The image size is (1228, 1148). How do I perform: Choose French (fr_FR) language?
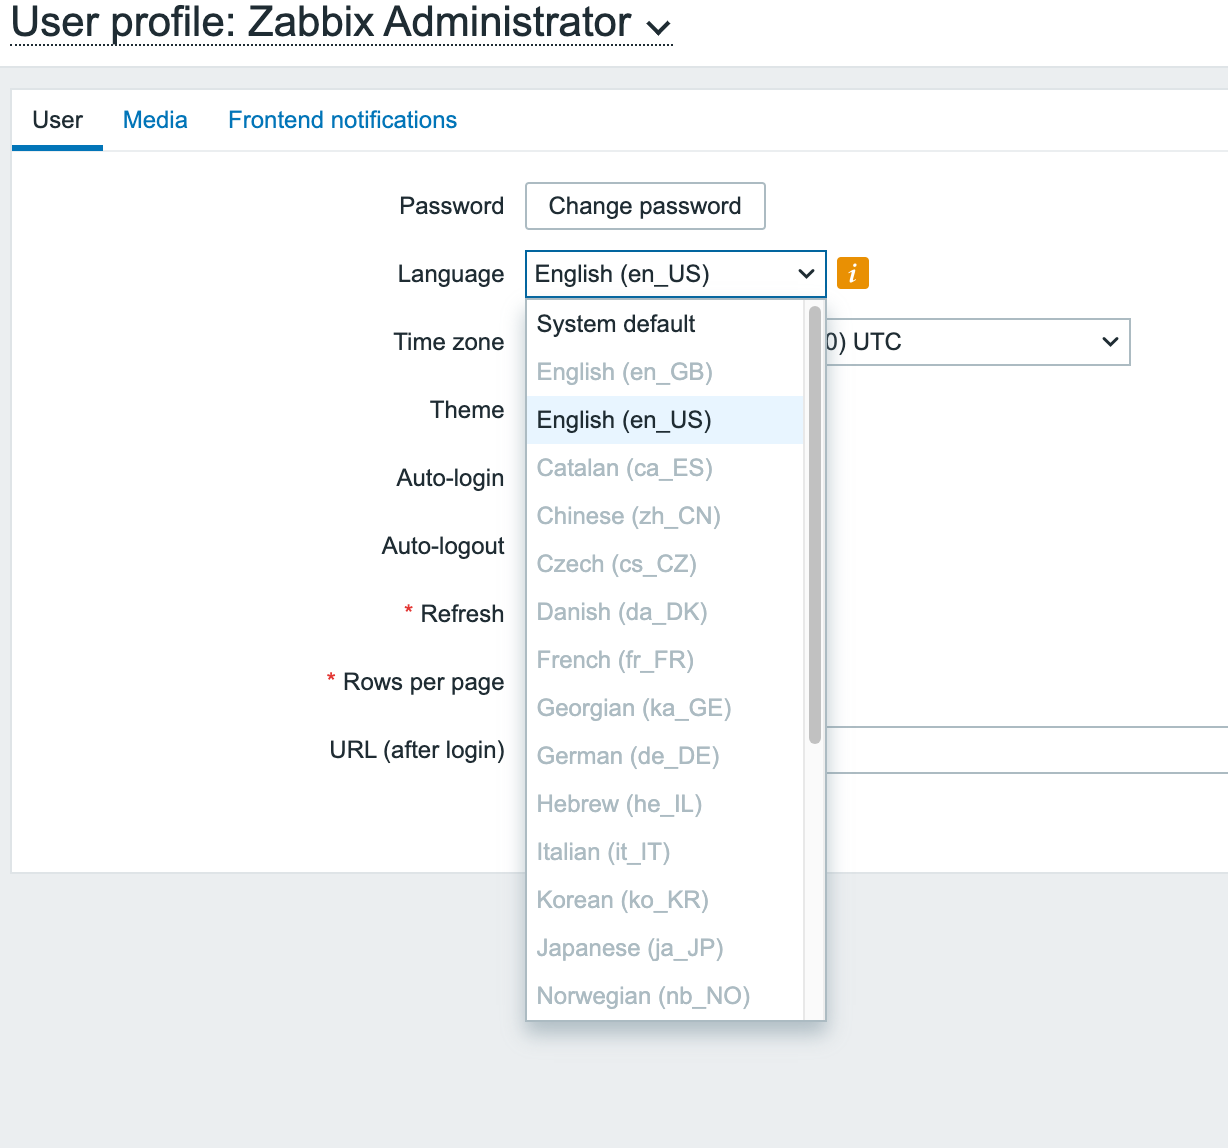[x=614, y=659]
